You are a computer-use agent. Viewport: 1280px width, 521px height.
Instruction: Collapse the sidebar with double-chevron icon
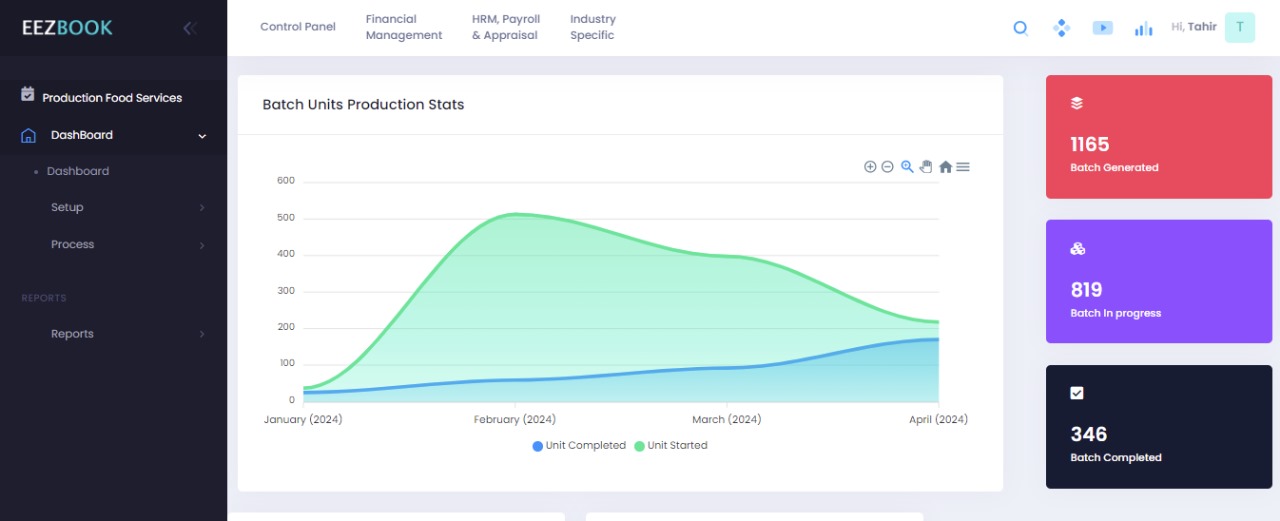coord(189,28)
